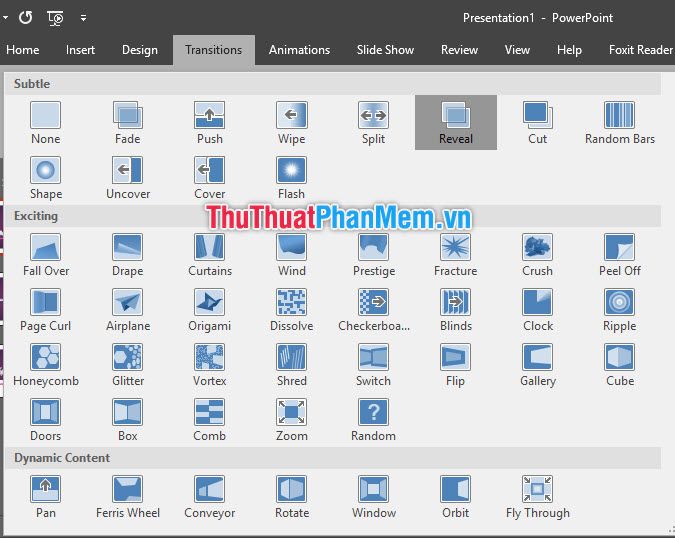
Task: Start slideshow from beginning toolbar icon
Action: (55, 18)
